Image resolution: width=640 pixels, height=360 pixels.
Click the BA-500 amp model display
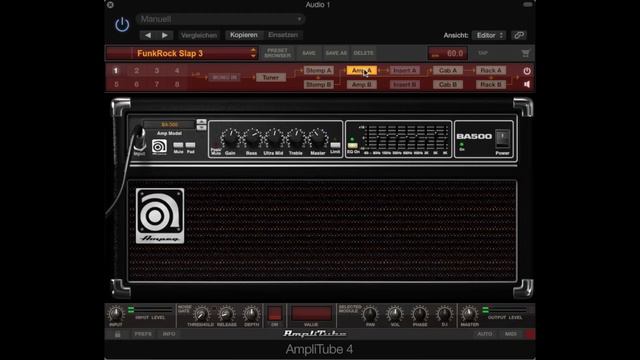coord(169,124)
